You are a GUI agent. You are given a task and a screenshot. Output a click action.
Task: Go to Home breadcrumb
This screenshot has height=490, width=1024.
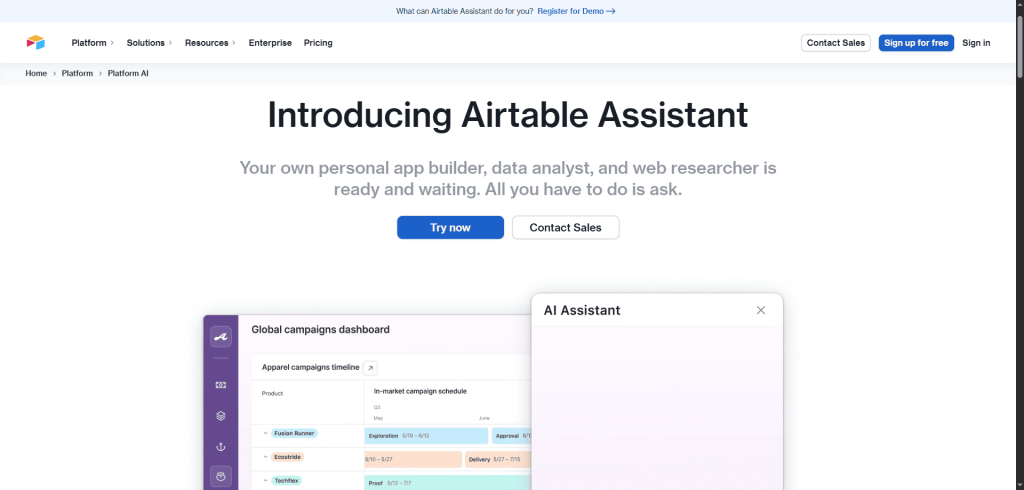pyautogui.click(x=36, y=73)
